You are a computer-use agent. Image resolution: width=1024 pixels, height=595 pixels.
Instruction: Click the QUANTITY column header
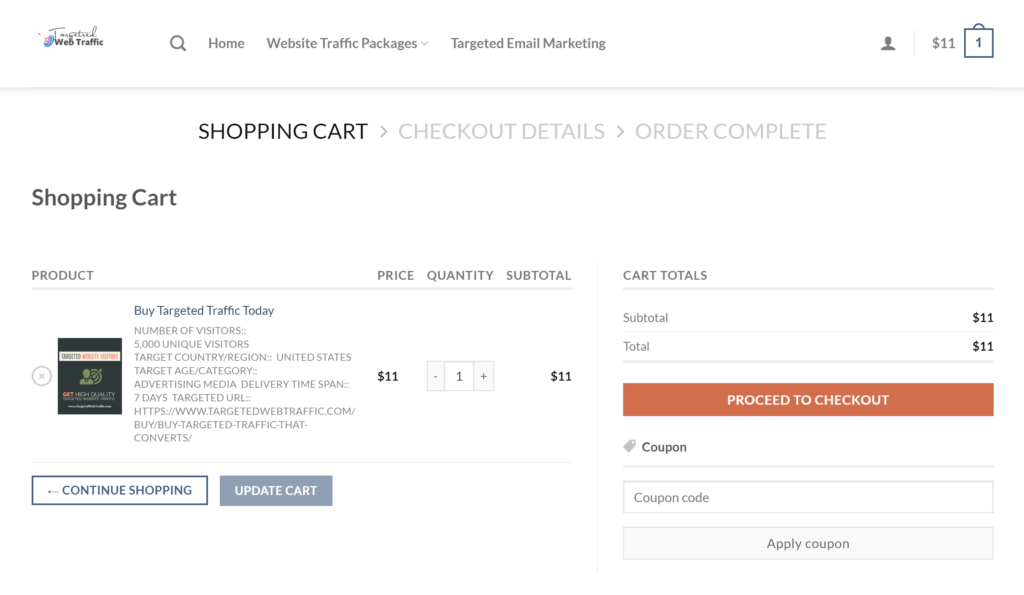pyautogui.click(x=460, y=276)
